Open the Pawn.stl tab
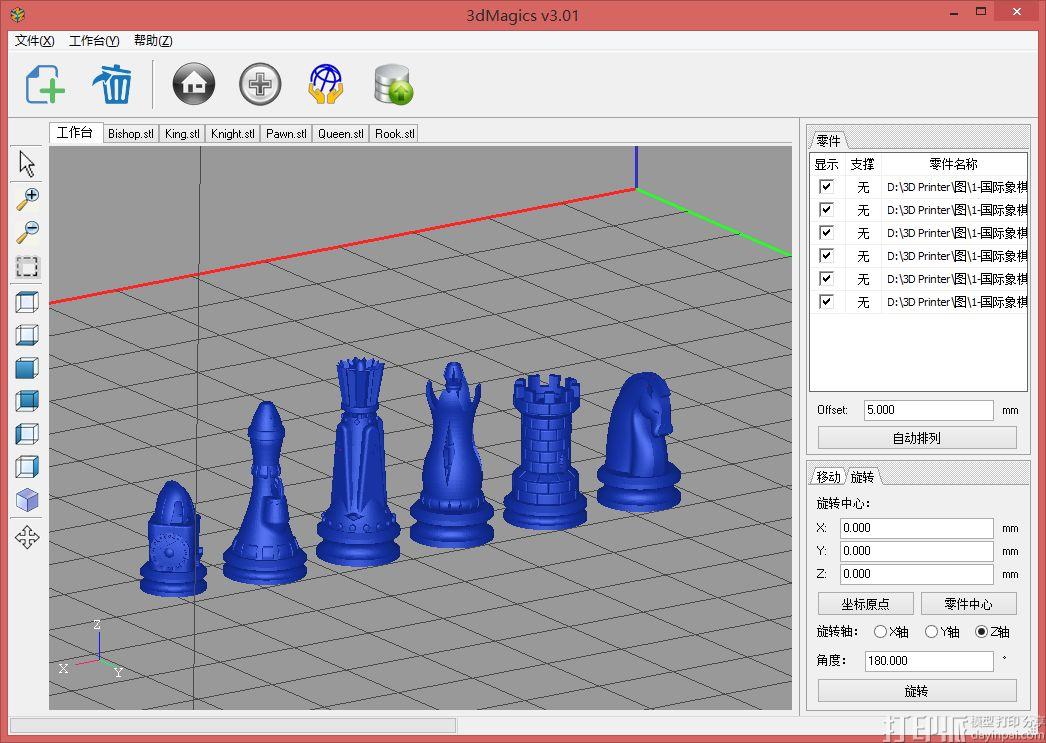This screenshot has height=743, width=1046. 286,133
